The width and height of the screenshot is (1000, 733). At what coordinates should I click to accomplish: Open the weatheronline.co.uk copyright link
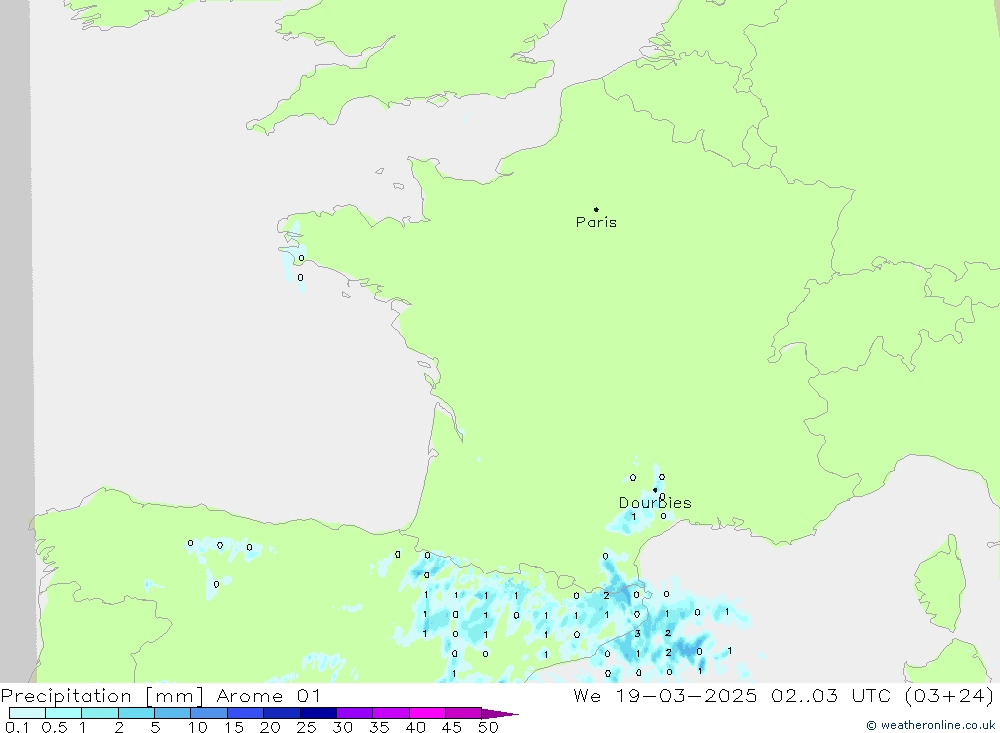[x=930, y=725]
